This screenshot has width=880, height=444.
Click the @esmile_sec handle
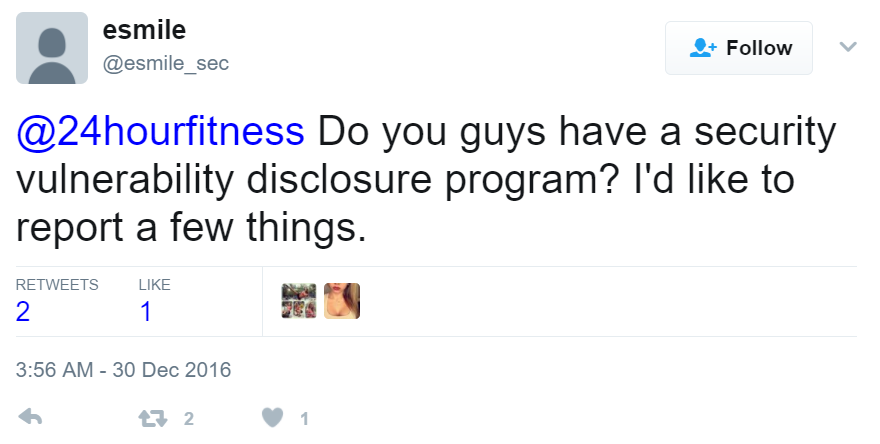166,63
